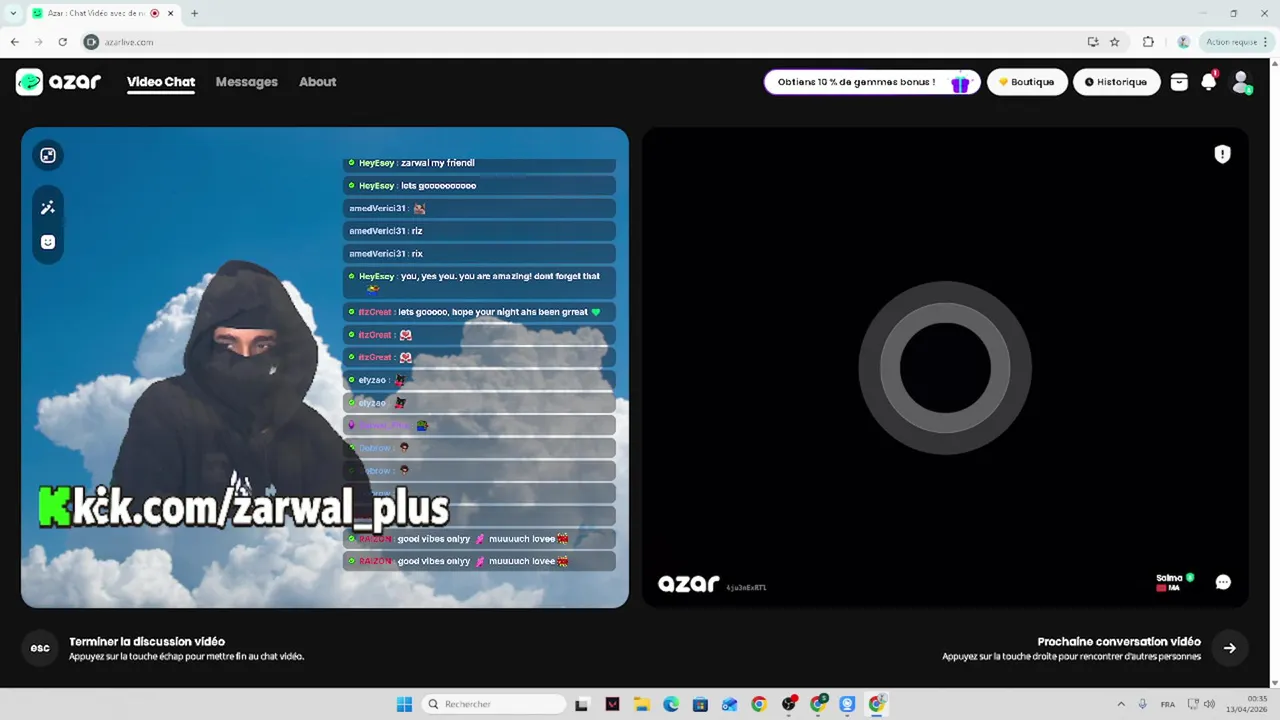The image size is (1280, 720).
Task: Click the esc end-chat button
Action: coord(40,648)
